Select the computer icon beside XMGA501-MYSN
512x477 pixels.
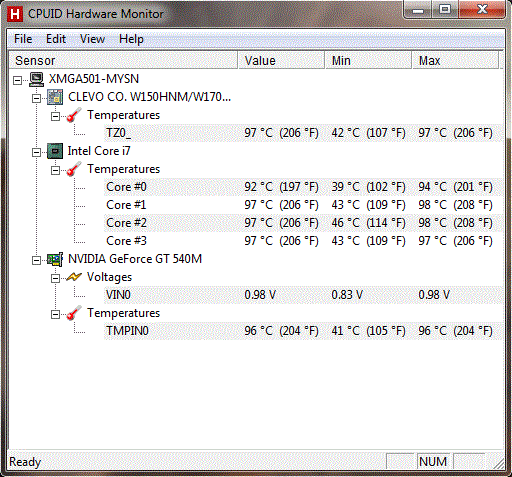(36, 79)
